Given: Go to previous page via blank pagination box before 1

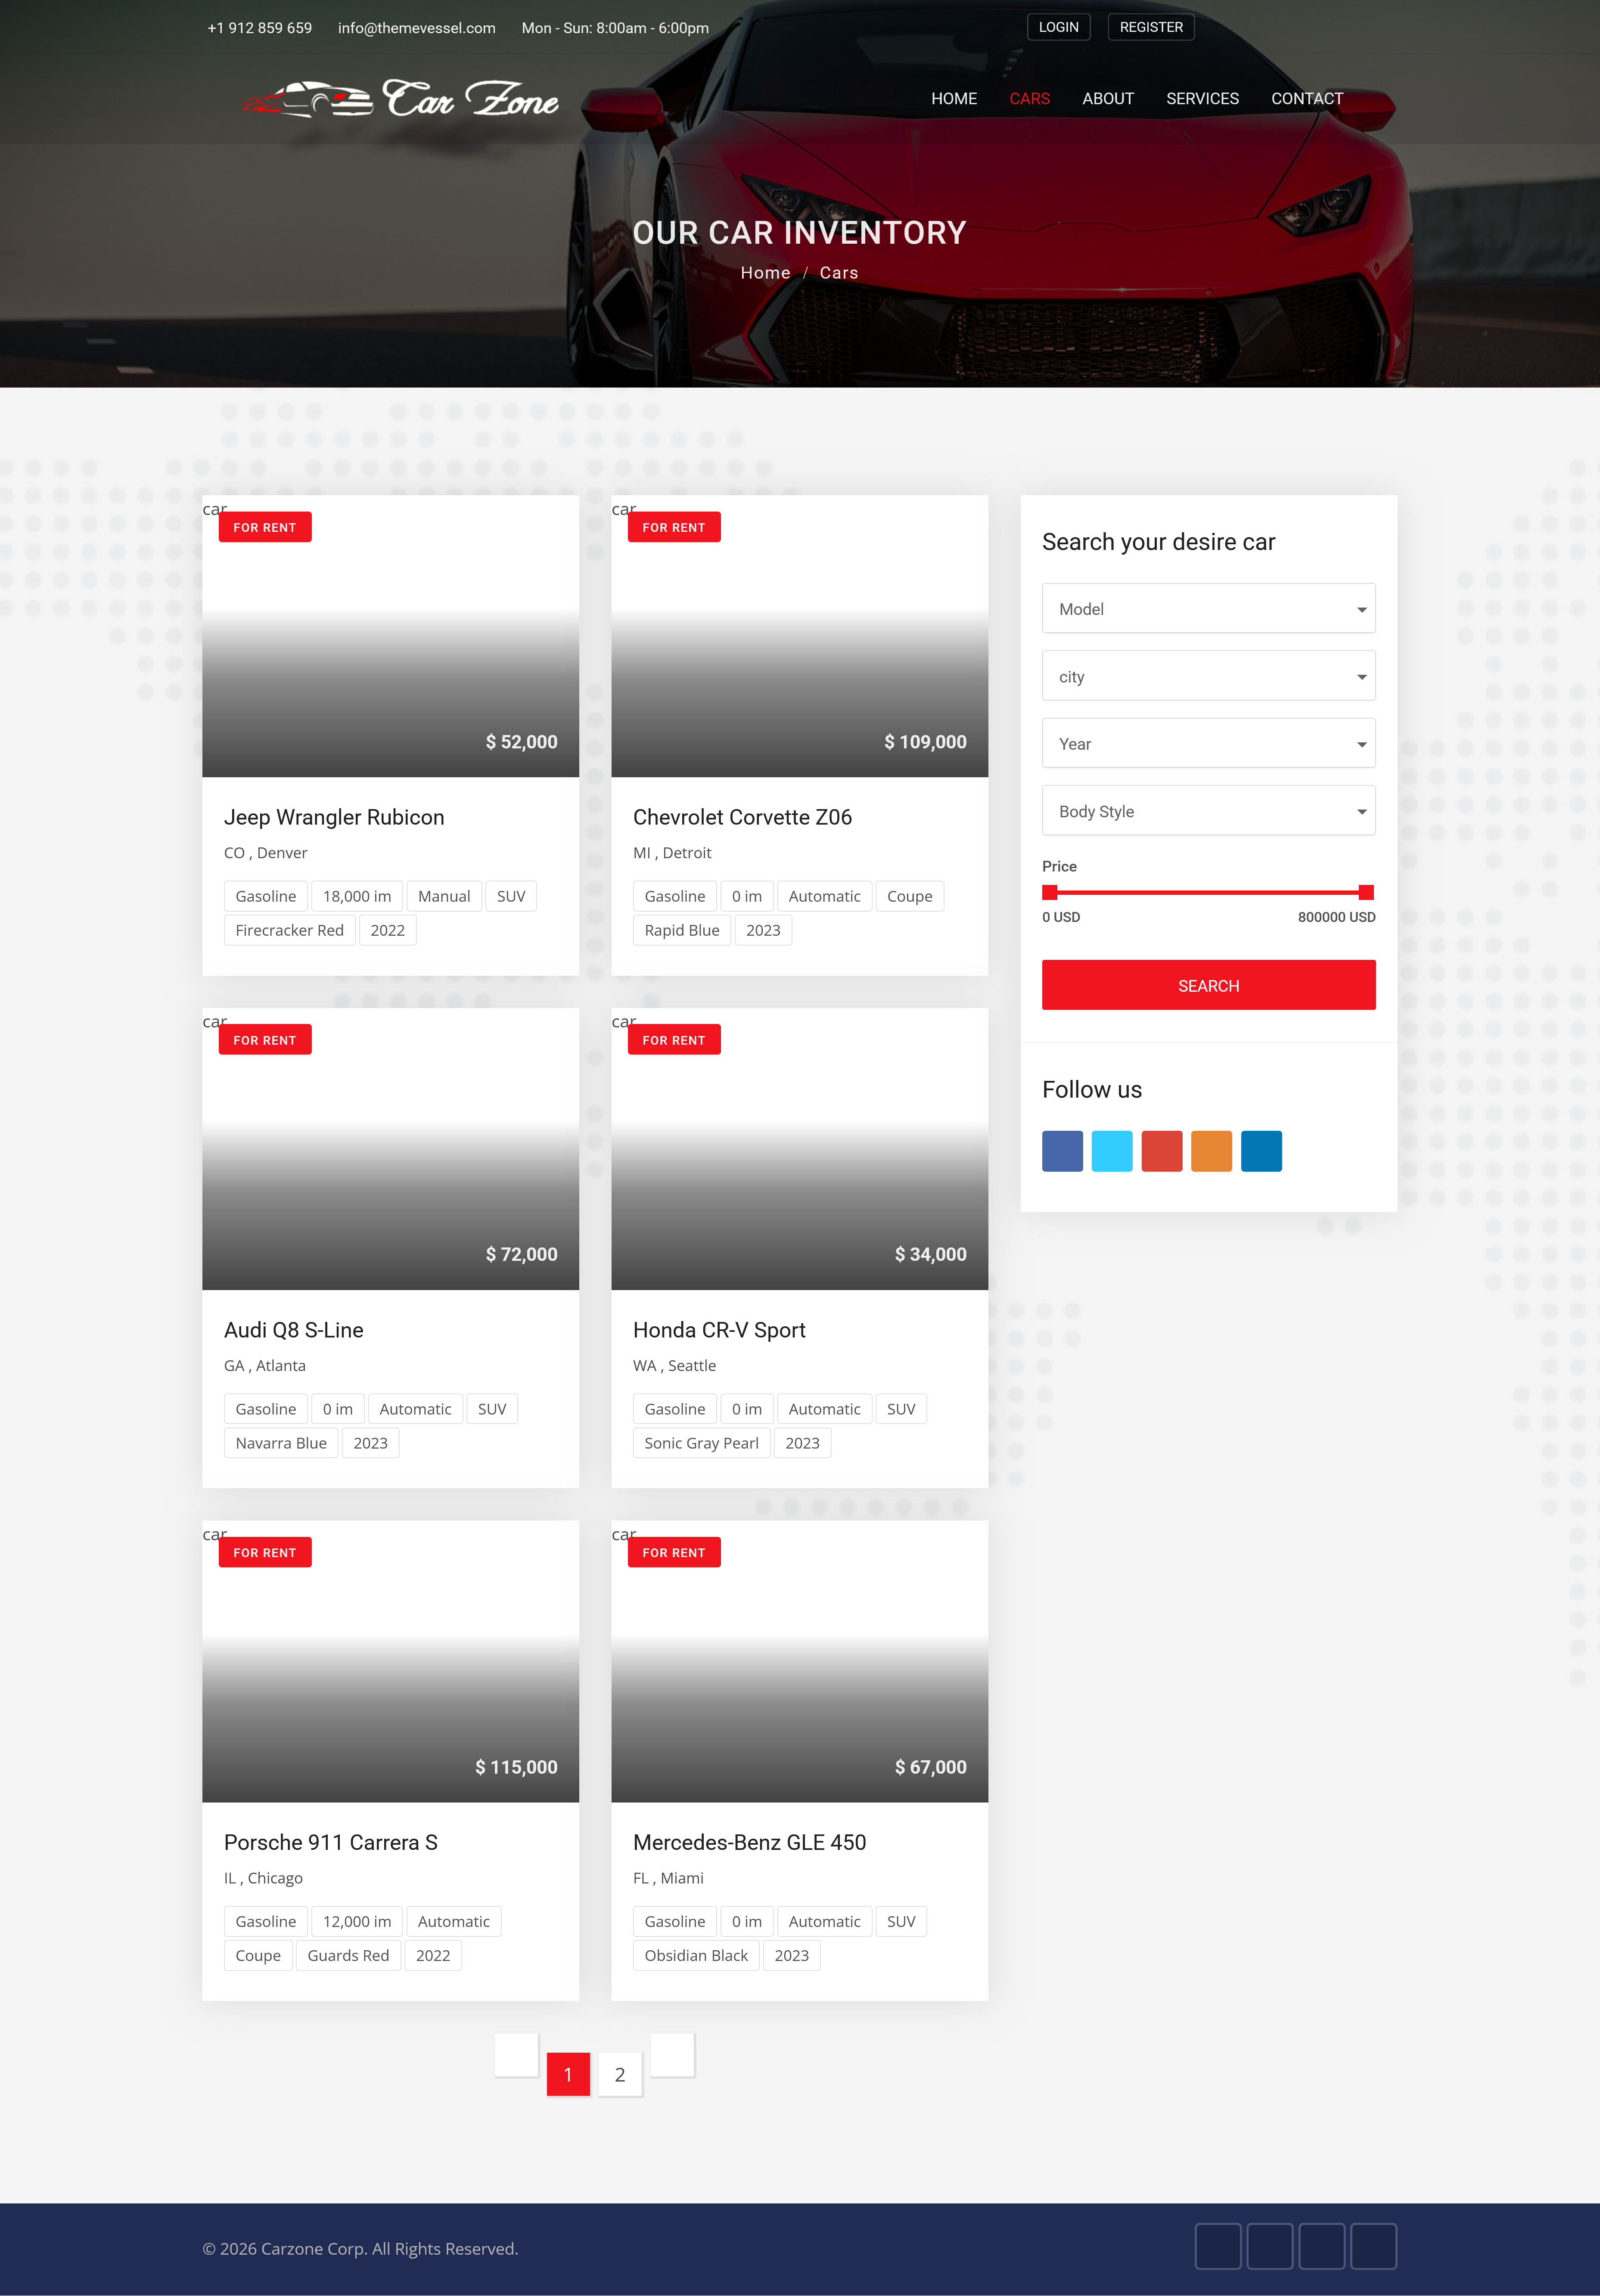Looking at the screenshot, I should click(x=516, y=2054).
